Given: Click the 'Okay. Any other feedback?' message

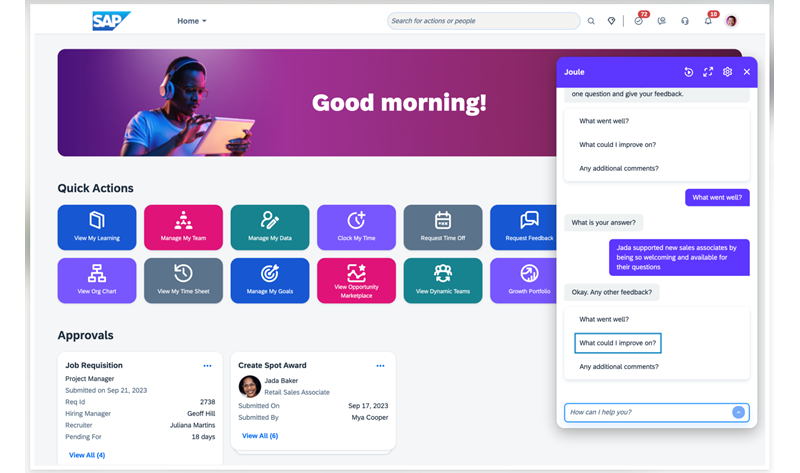Looking at the screenshot, I should (612, 292).
